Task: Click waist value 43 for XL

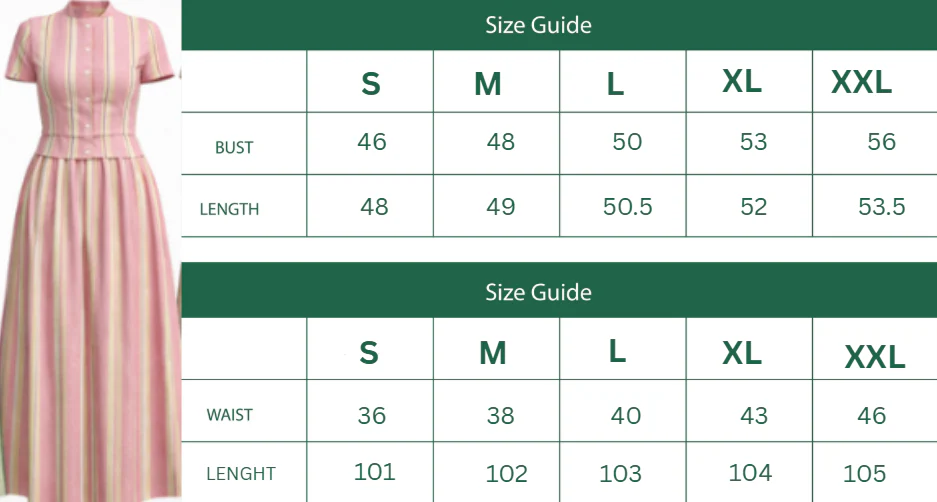Action: [754, 415]
